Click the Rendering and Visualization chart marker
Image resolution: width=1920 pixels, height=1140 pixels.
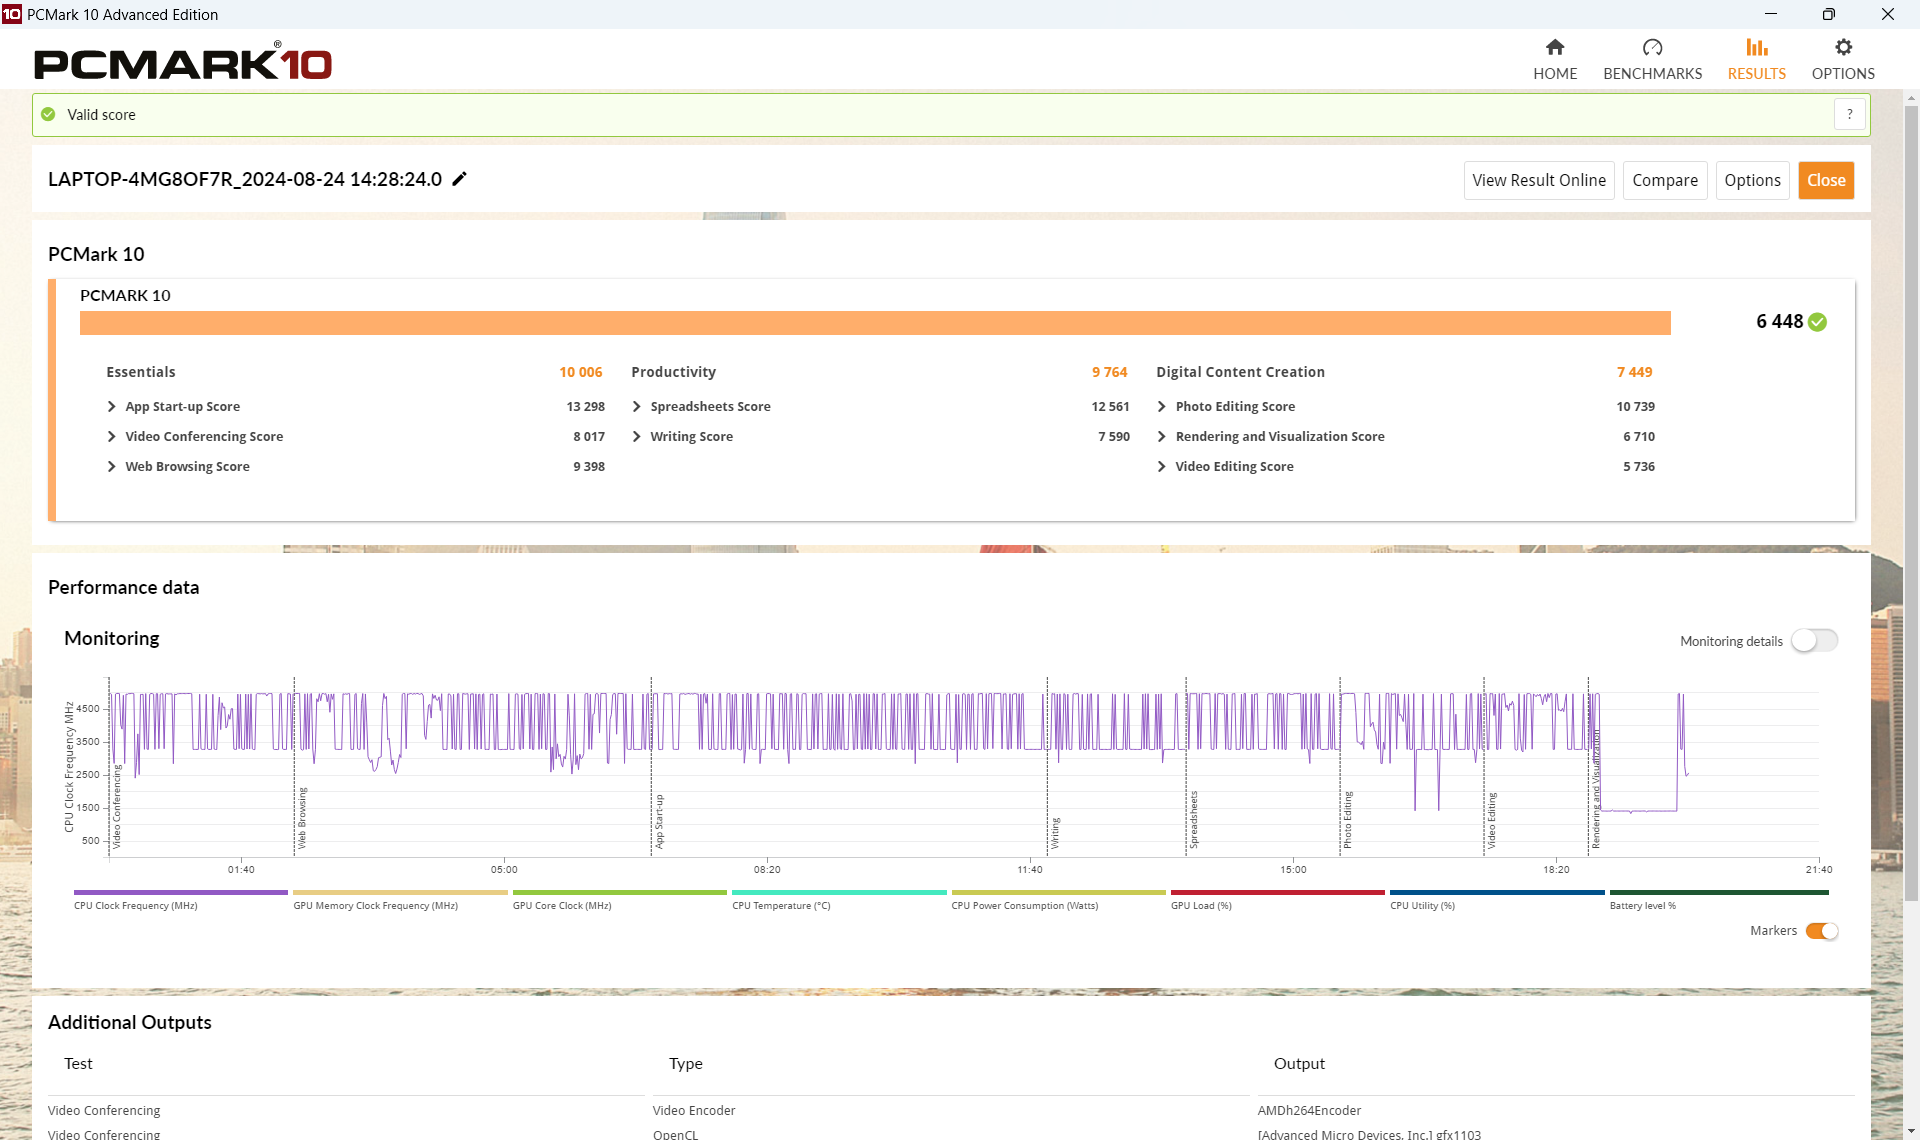1596,789
